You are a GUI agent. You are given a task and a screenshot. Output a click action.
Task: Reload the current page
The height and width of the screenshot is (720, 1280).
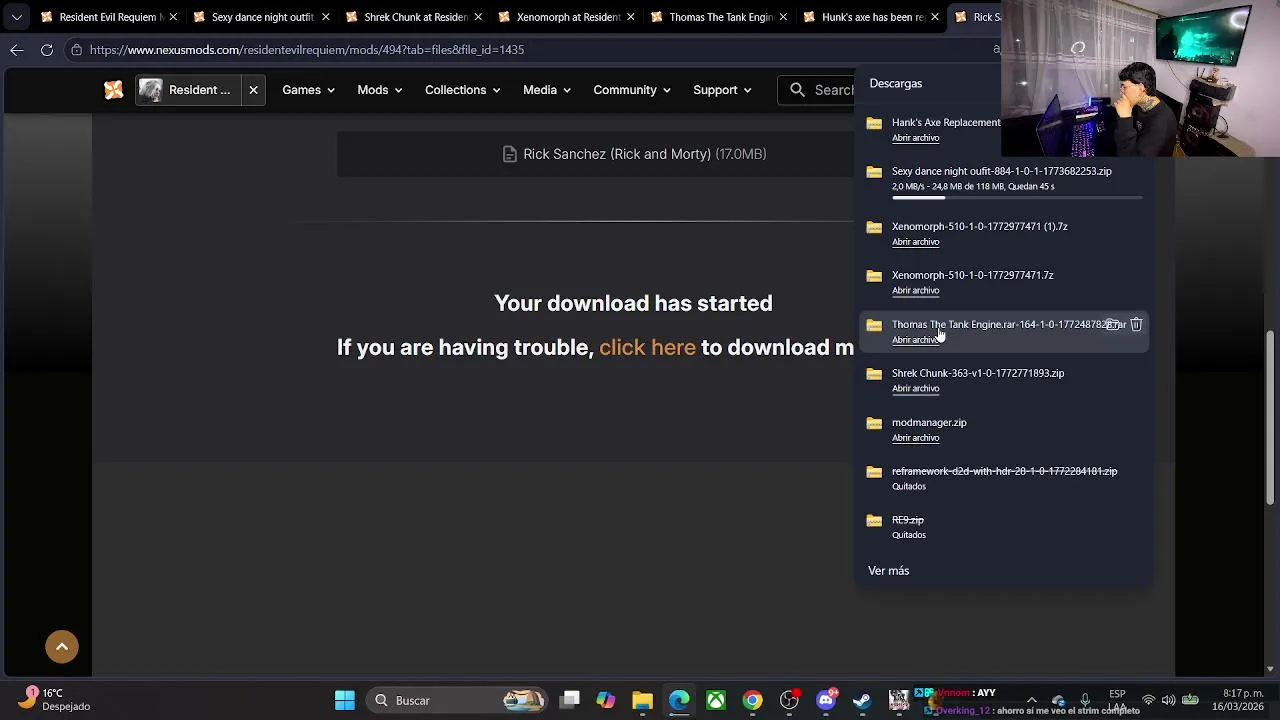click(47, 49)
